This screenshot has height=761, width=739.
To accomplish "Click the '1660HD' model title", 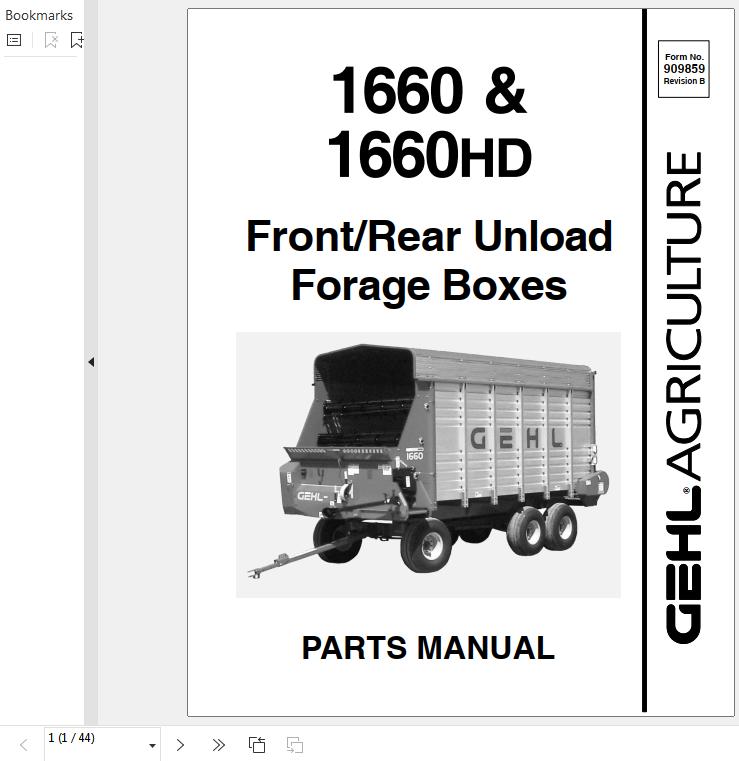I will [429, 154].
